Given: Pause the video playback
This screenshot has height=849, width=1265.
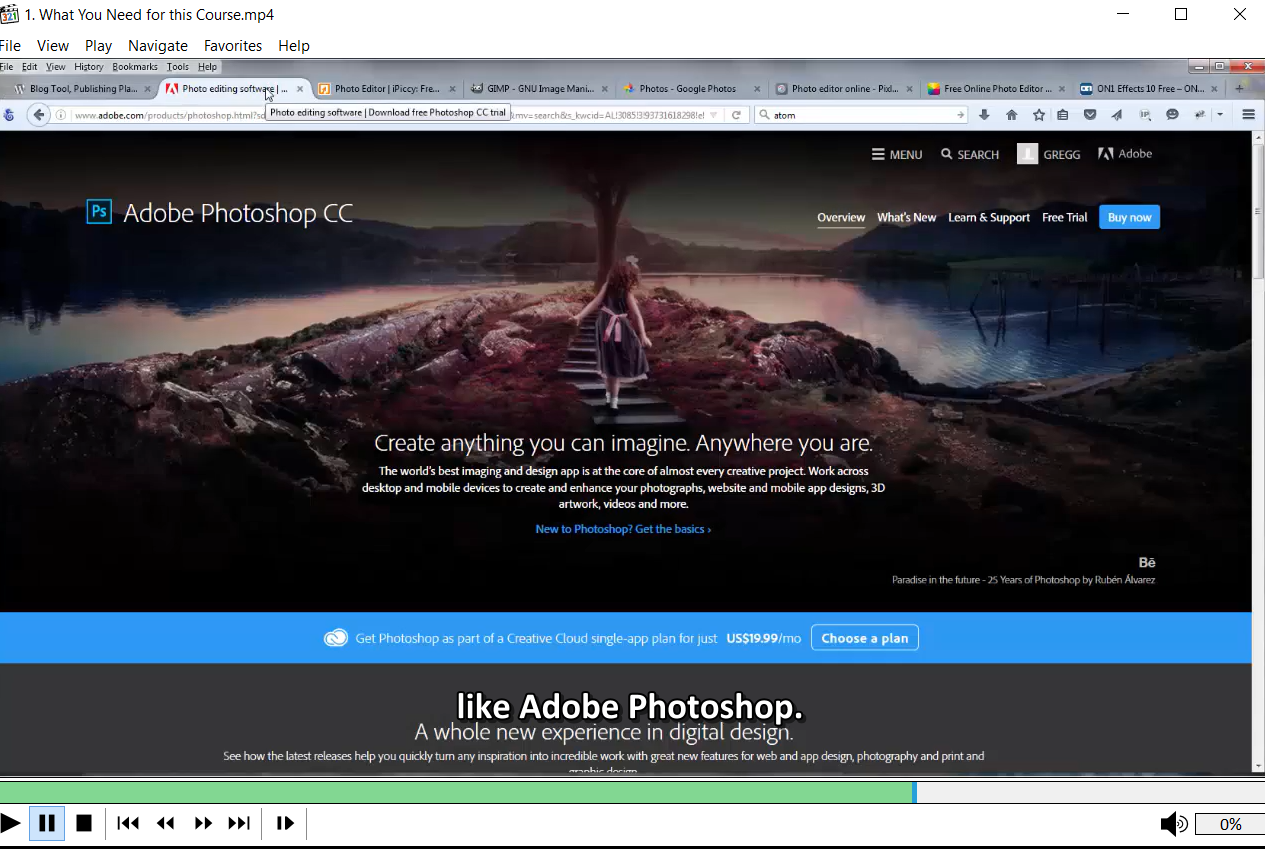Looking at the screenshot, I should pos(47,823).
